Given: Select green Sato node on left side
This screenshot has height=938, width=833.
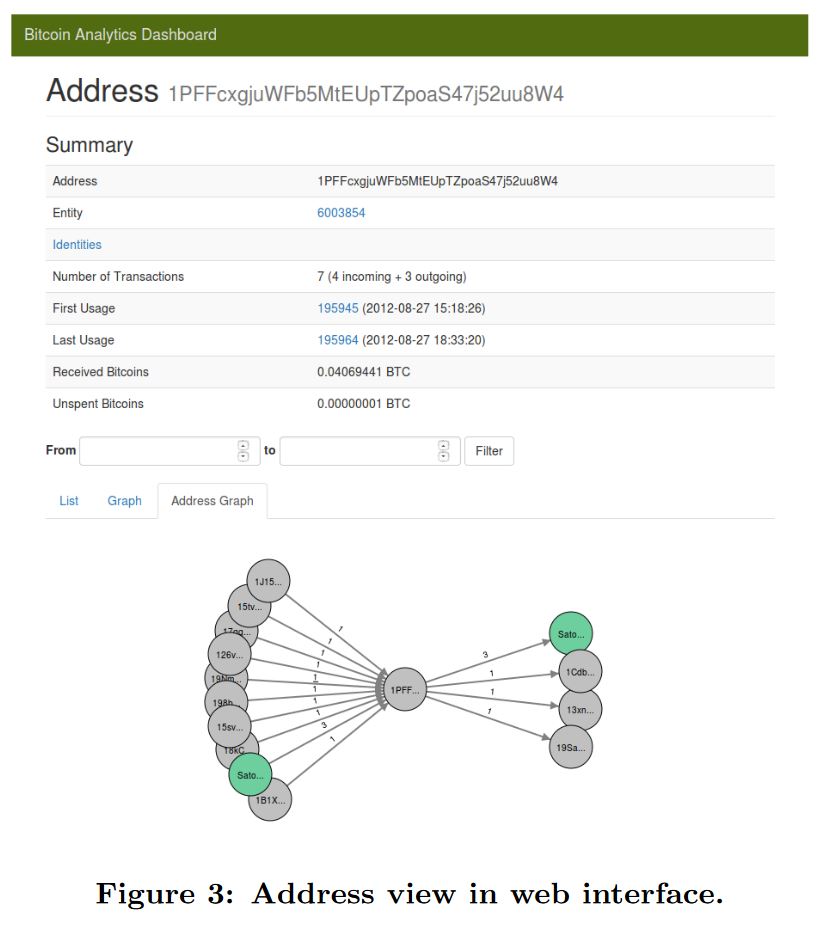Looking at the screenshot, I should tap(250, 775).
